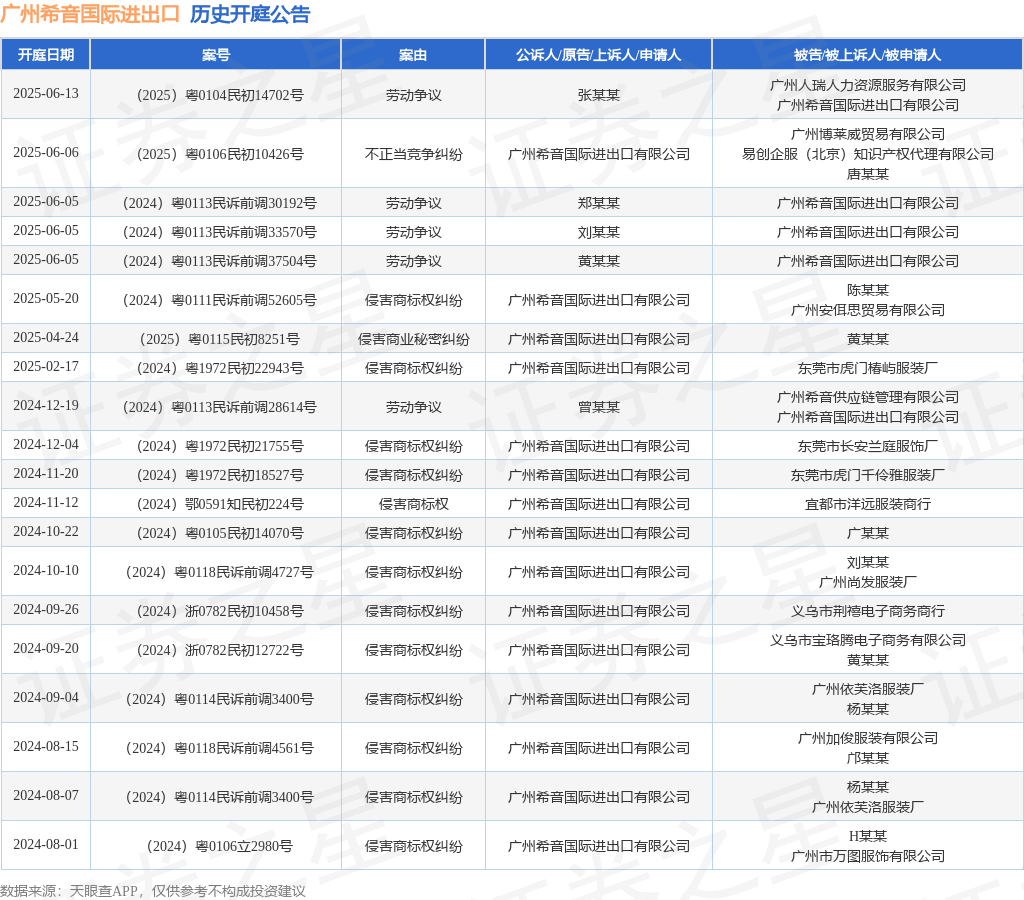The height and width of the screenshot is (900, 1024).
Task: Click plaintiff 黄某某 in the 37504号 row
Action: tap(599, 261)
